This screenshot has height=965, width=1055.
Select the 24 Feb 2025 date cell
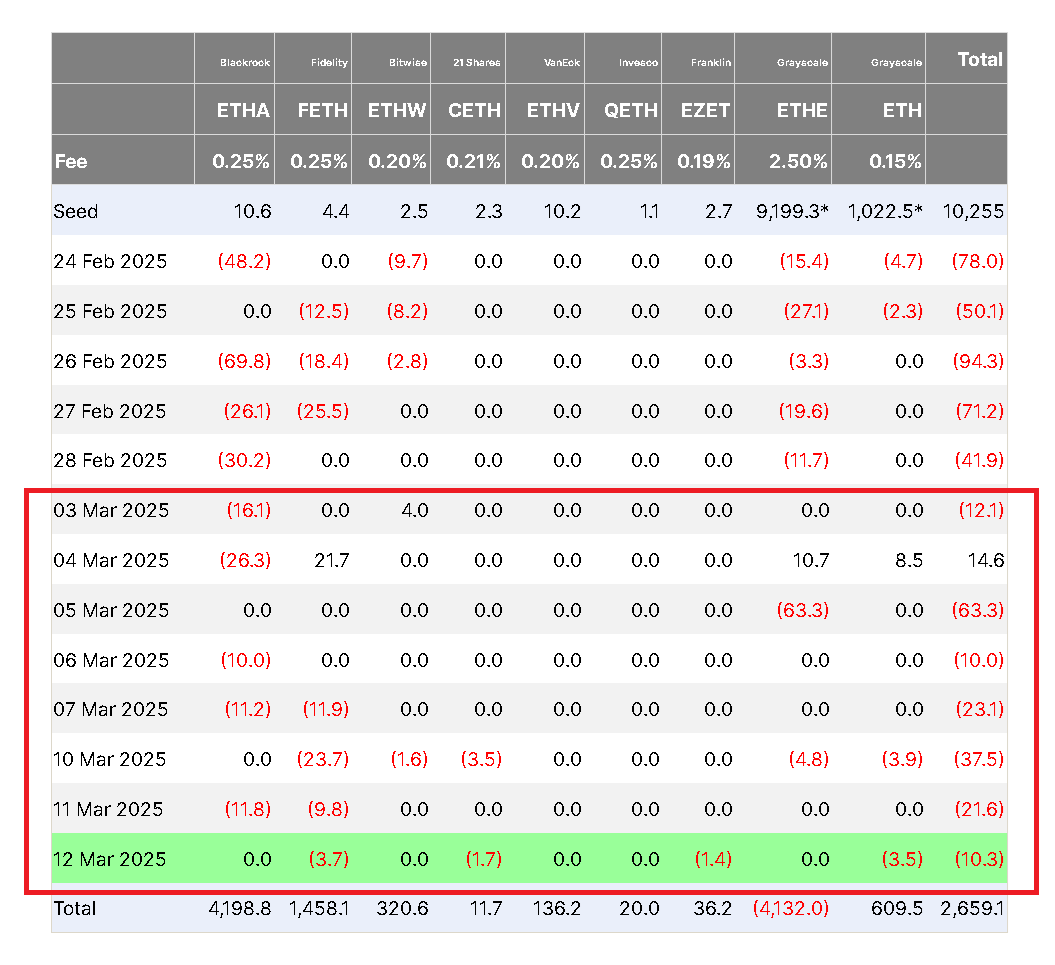point(110,261)
